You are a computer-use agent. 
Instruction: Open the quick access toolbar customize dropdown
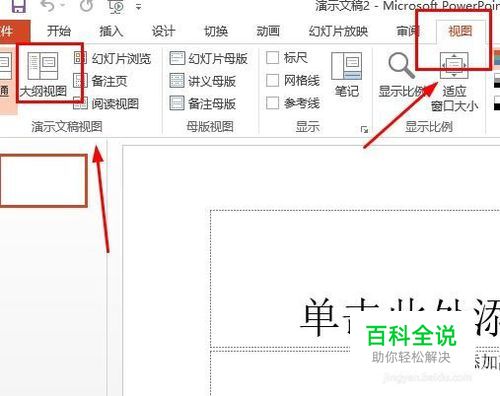pos(139,7)
